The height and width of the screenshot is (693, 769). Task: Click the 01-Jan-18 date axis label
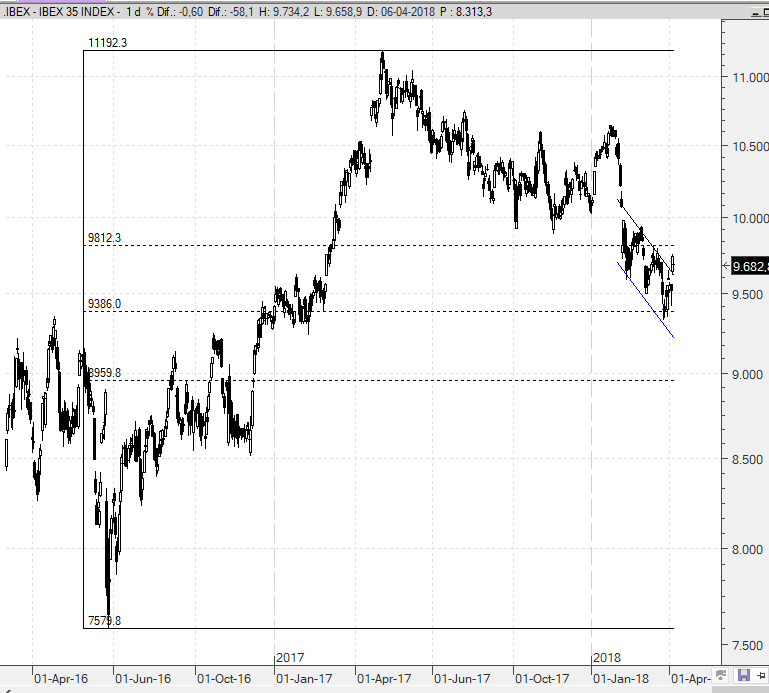(x=621, y=679)
